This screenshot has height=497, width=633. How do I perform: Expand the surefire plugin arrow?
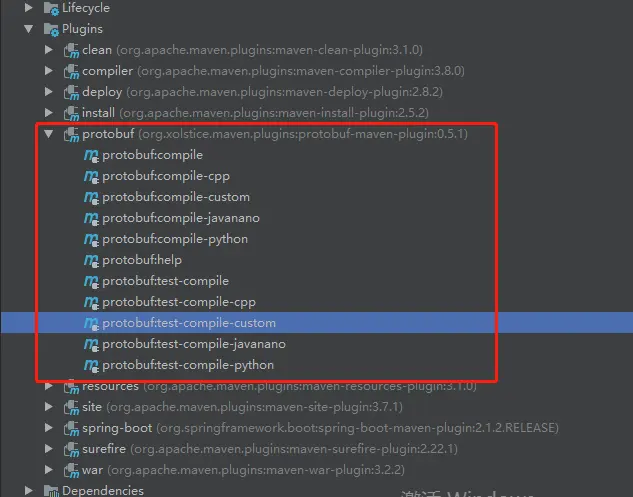(x=49, y=449)
